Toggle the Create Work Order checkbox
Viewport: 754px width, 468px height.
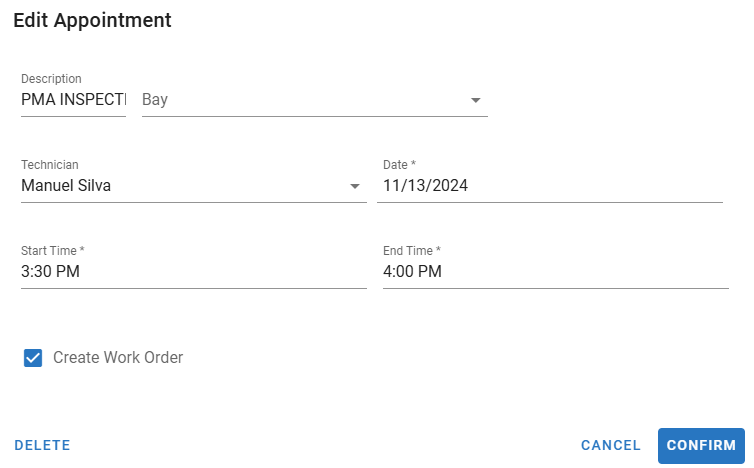(x=33, y=358)
